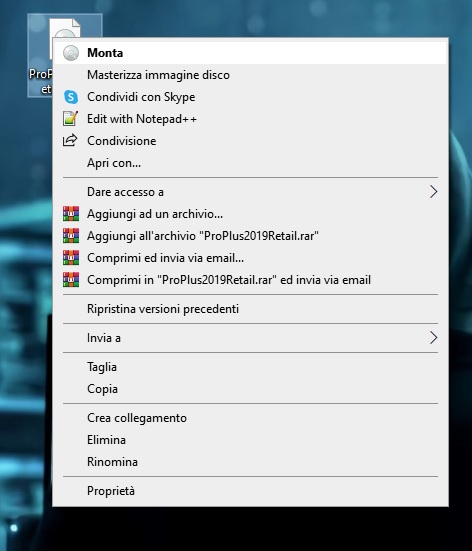
Task: Select Masterizza immagine disco
Action: point(251,75)
